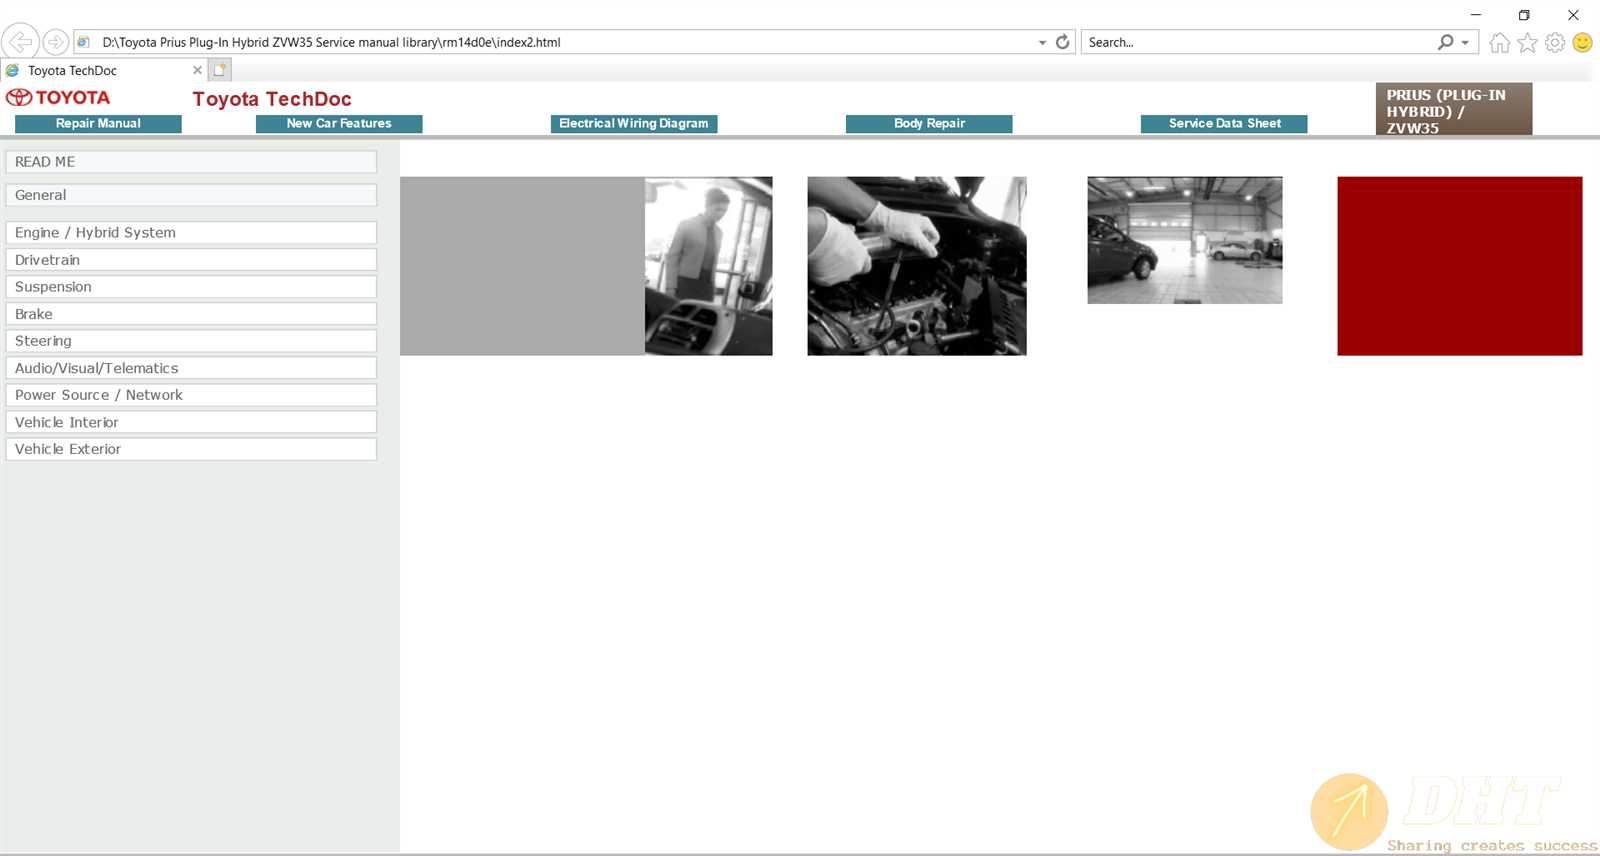Click the dark red square panel

[1460, 266]
